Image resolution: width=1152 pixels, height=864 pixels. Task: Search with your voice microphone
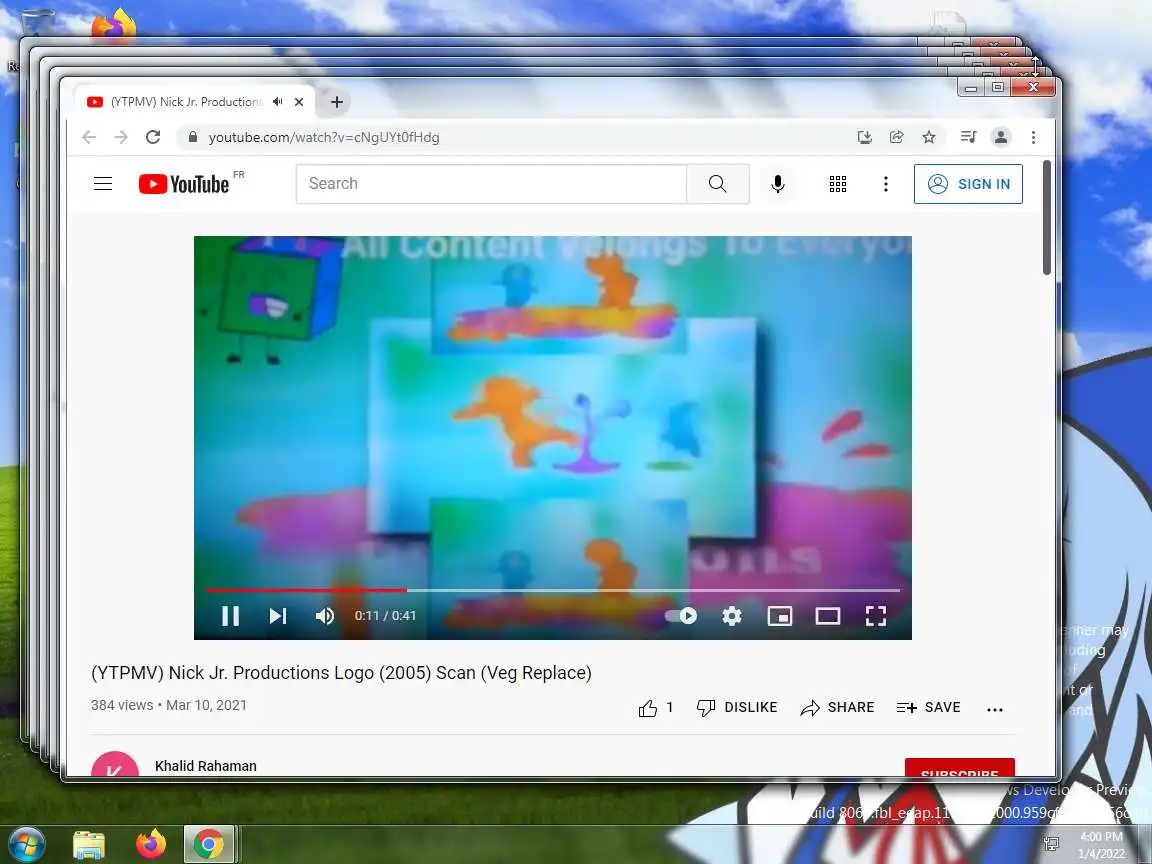(x=778, y=184)
